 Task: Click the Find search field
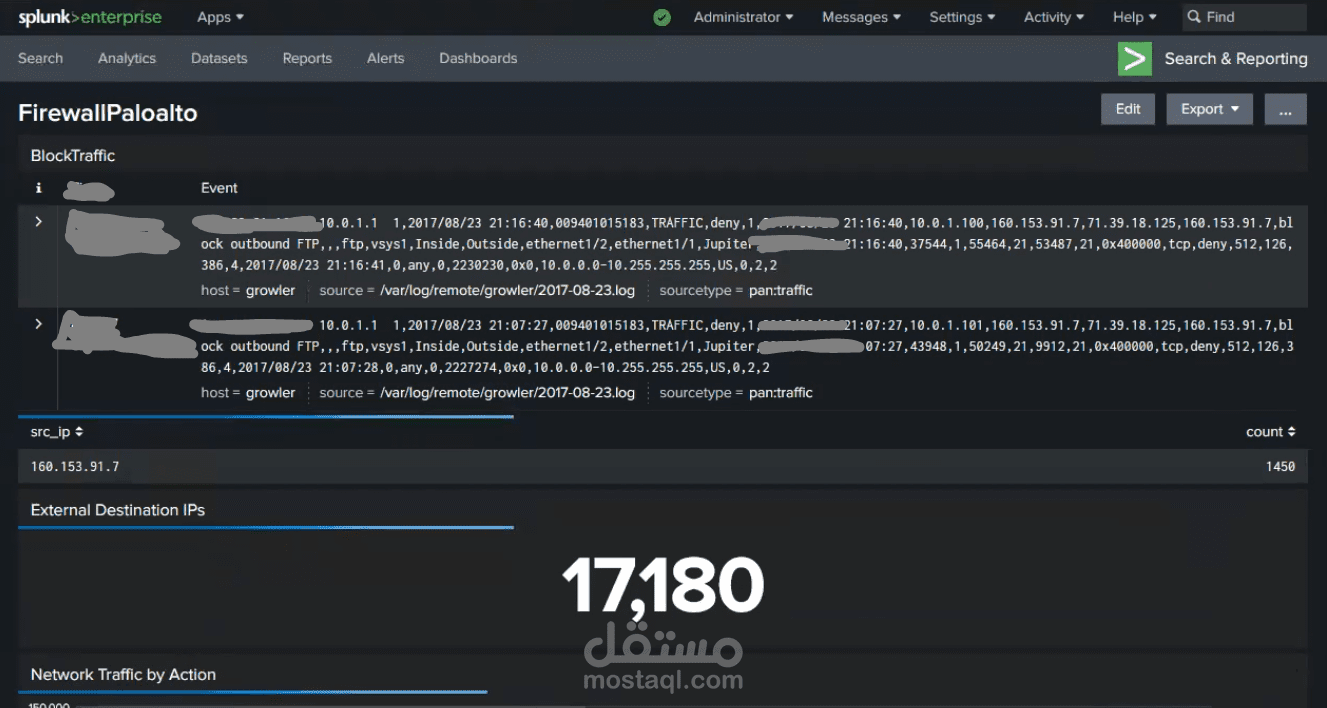pos(1244,17)
